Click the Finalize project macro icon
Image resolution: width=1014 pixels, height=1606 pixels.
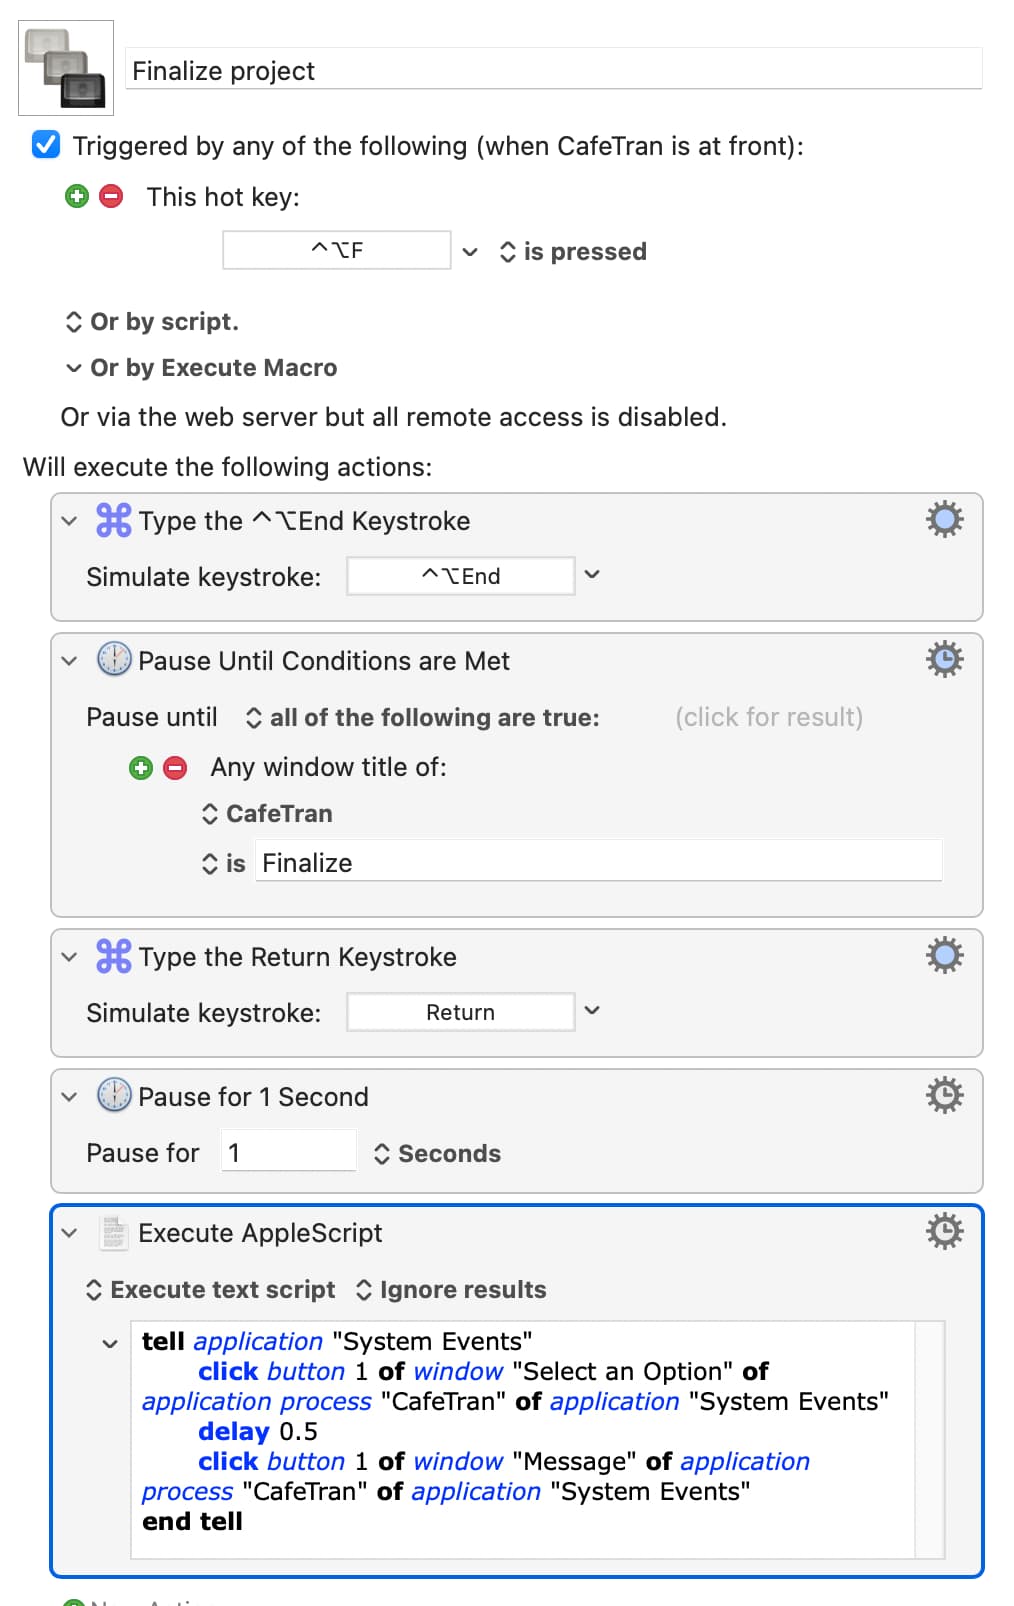pyautogui.click(x=66, y=68)
